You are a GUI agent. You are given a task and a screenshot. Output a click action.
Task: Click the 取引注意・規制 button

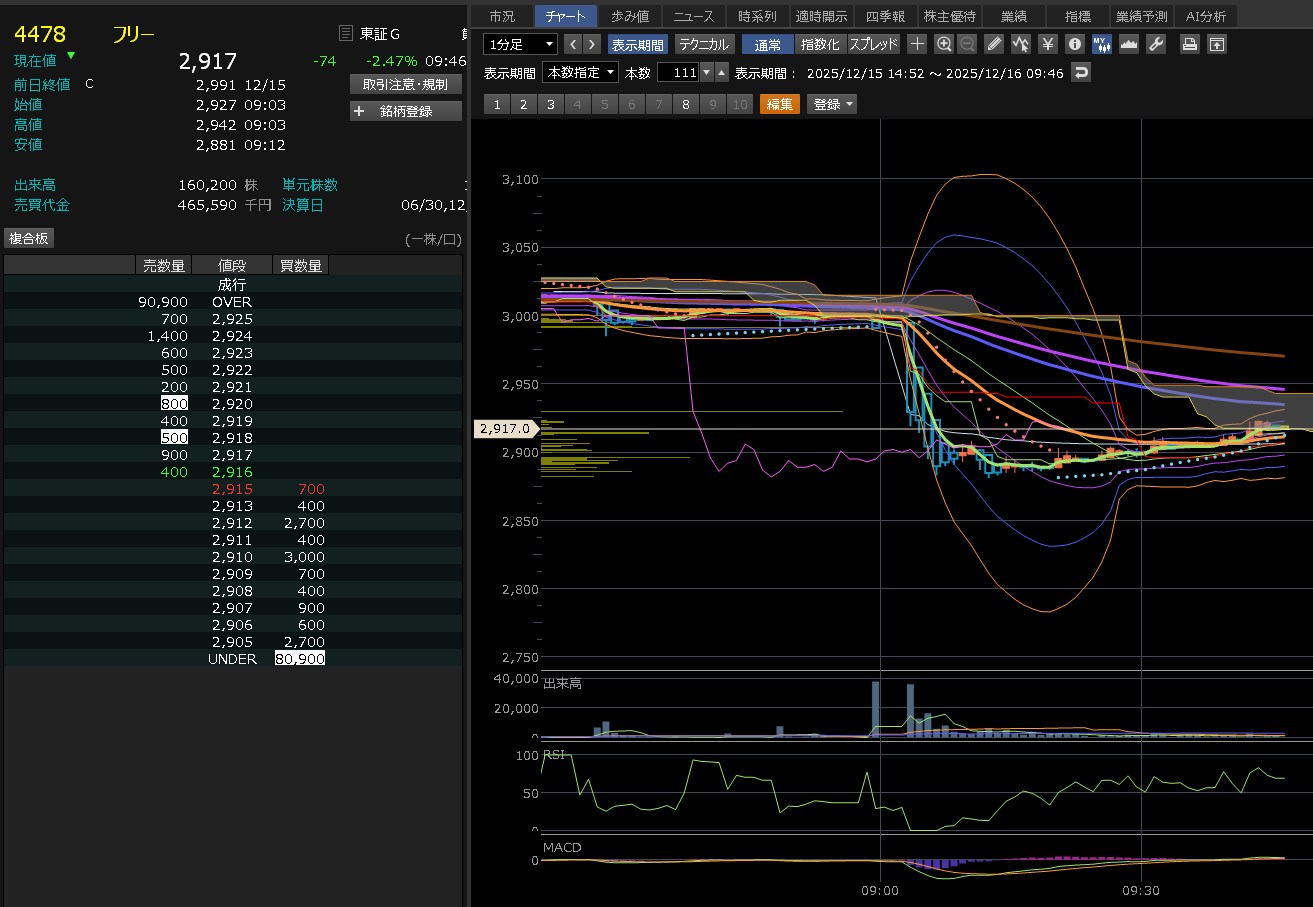point(406,84)
